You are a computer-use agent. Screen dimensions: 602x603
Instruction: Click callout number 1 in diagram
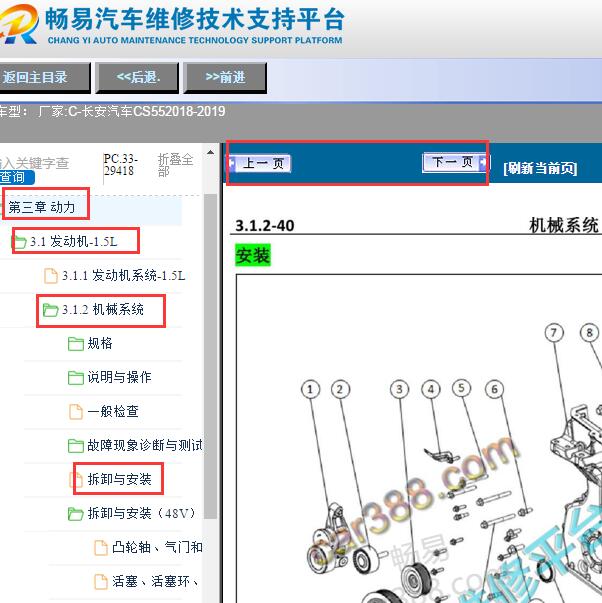(310, 390)
